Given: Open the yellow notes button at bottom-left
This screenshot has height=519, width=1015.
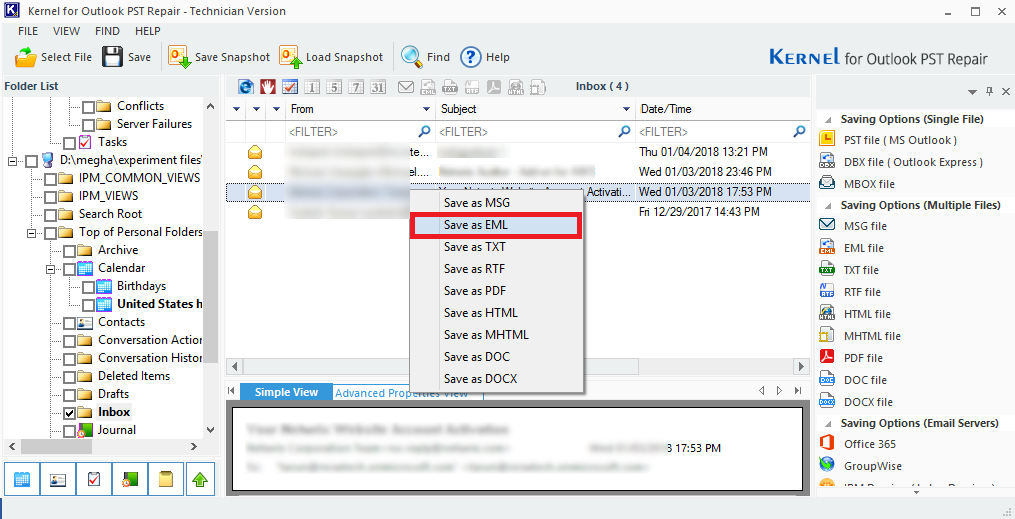Looking at the screenshot, I should pyautogui.click(x=166, y=479).
